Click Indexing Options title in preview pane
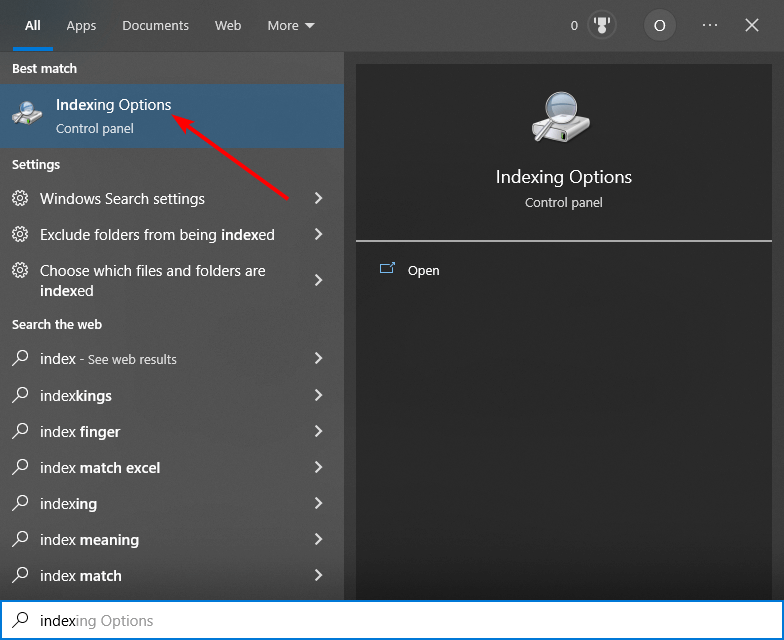Screen dimensions: 784x640 [x=564, y=177]
